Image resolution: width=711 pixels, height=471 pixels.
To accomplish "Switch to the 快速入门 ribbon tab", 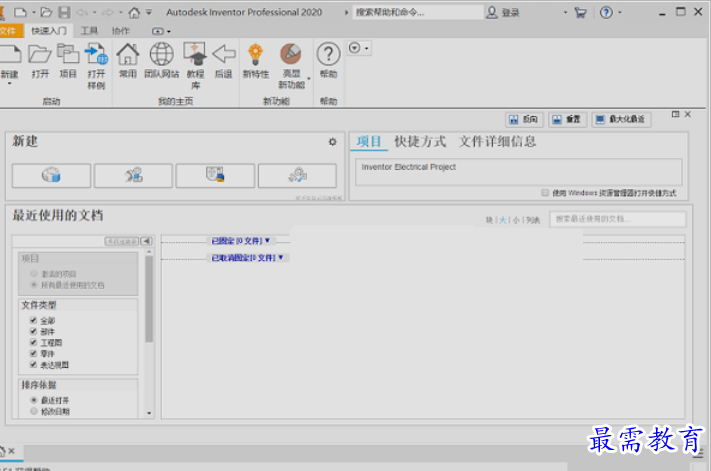I will tap(49, 31).
